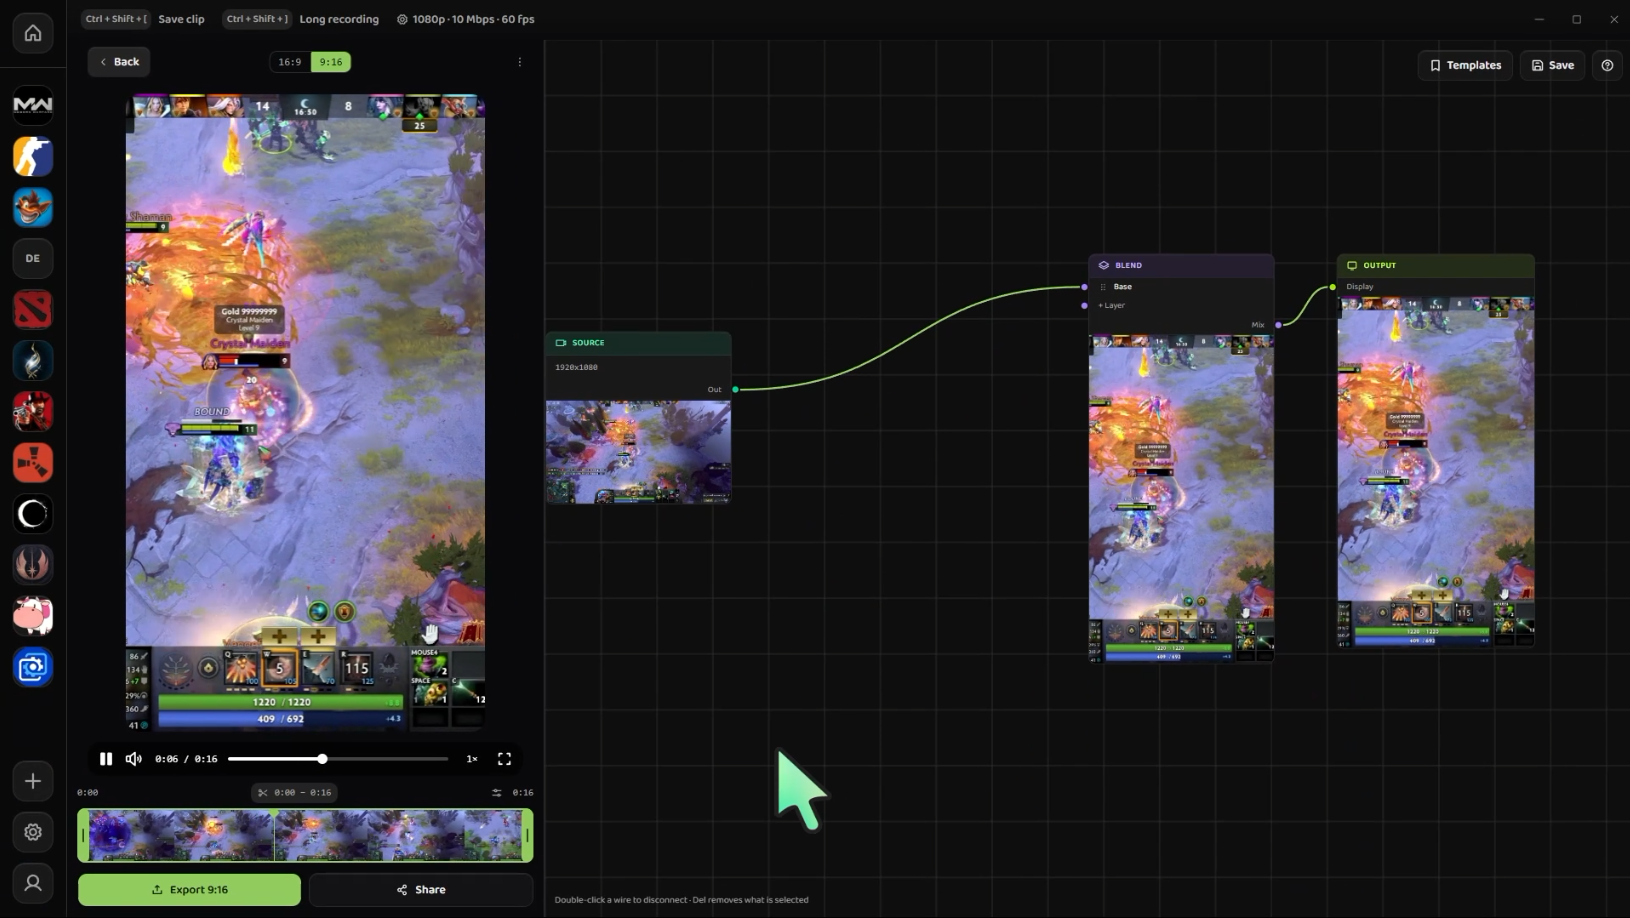Open the Crash Bandicoot game in sidebar
1630x918 pixels.
coord(33,207)
